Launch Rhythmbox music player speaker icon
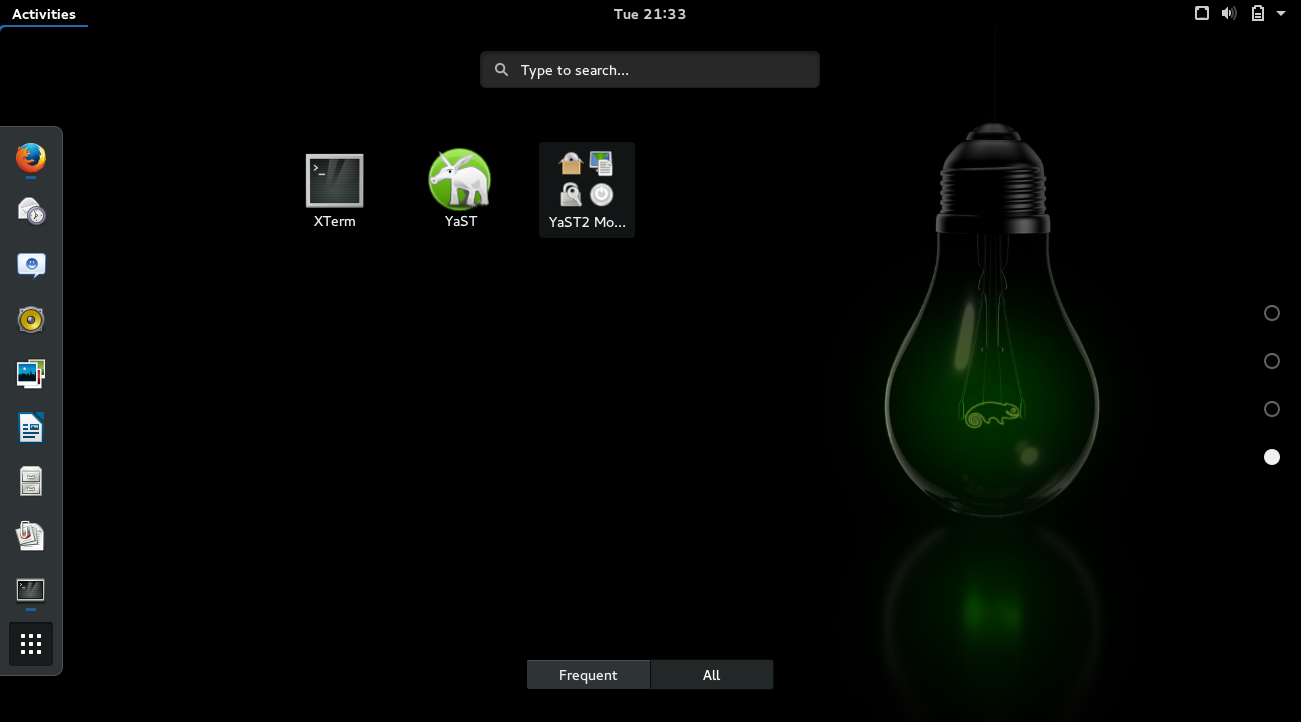This screenshot has width=1301, height=722. [31, 319]
